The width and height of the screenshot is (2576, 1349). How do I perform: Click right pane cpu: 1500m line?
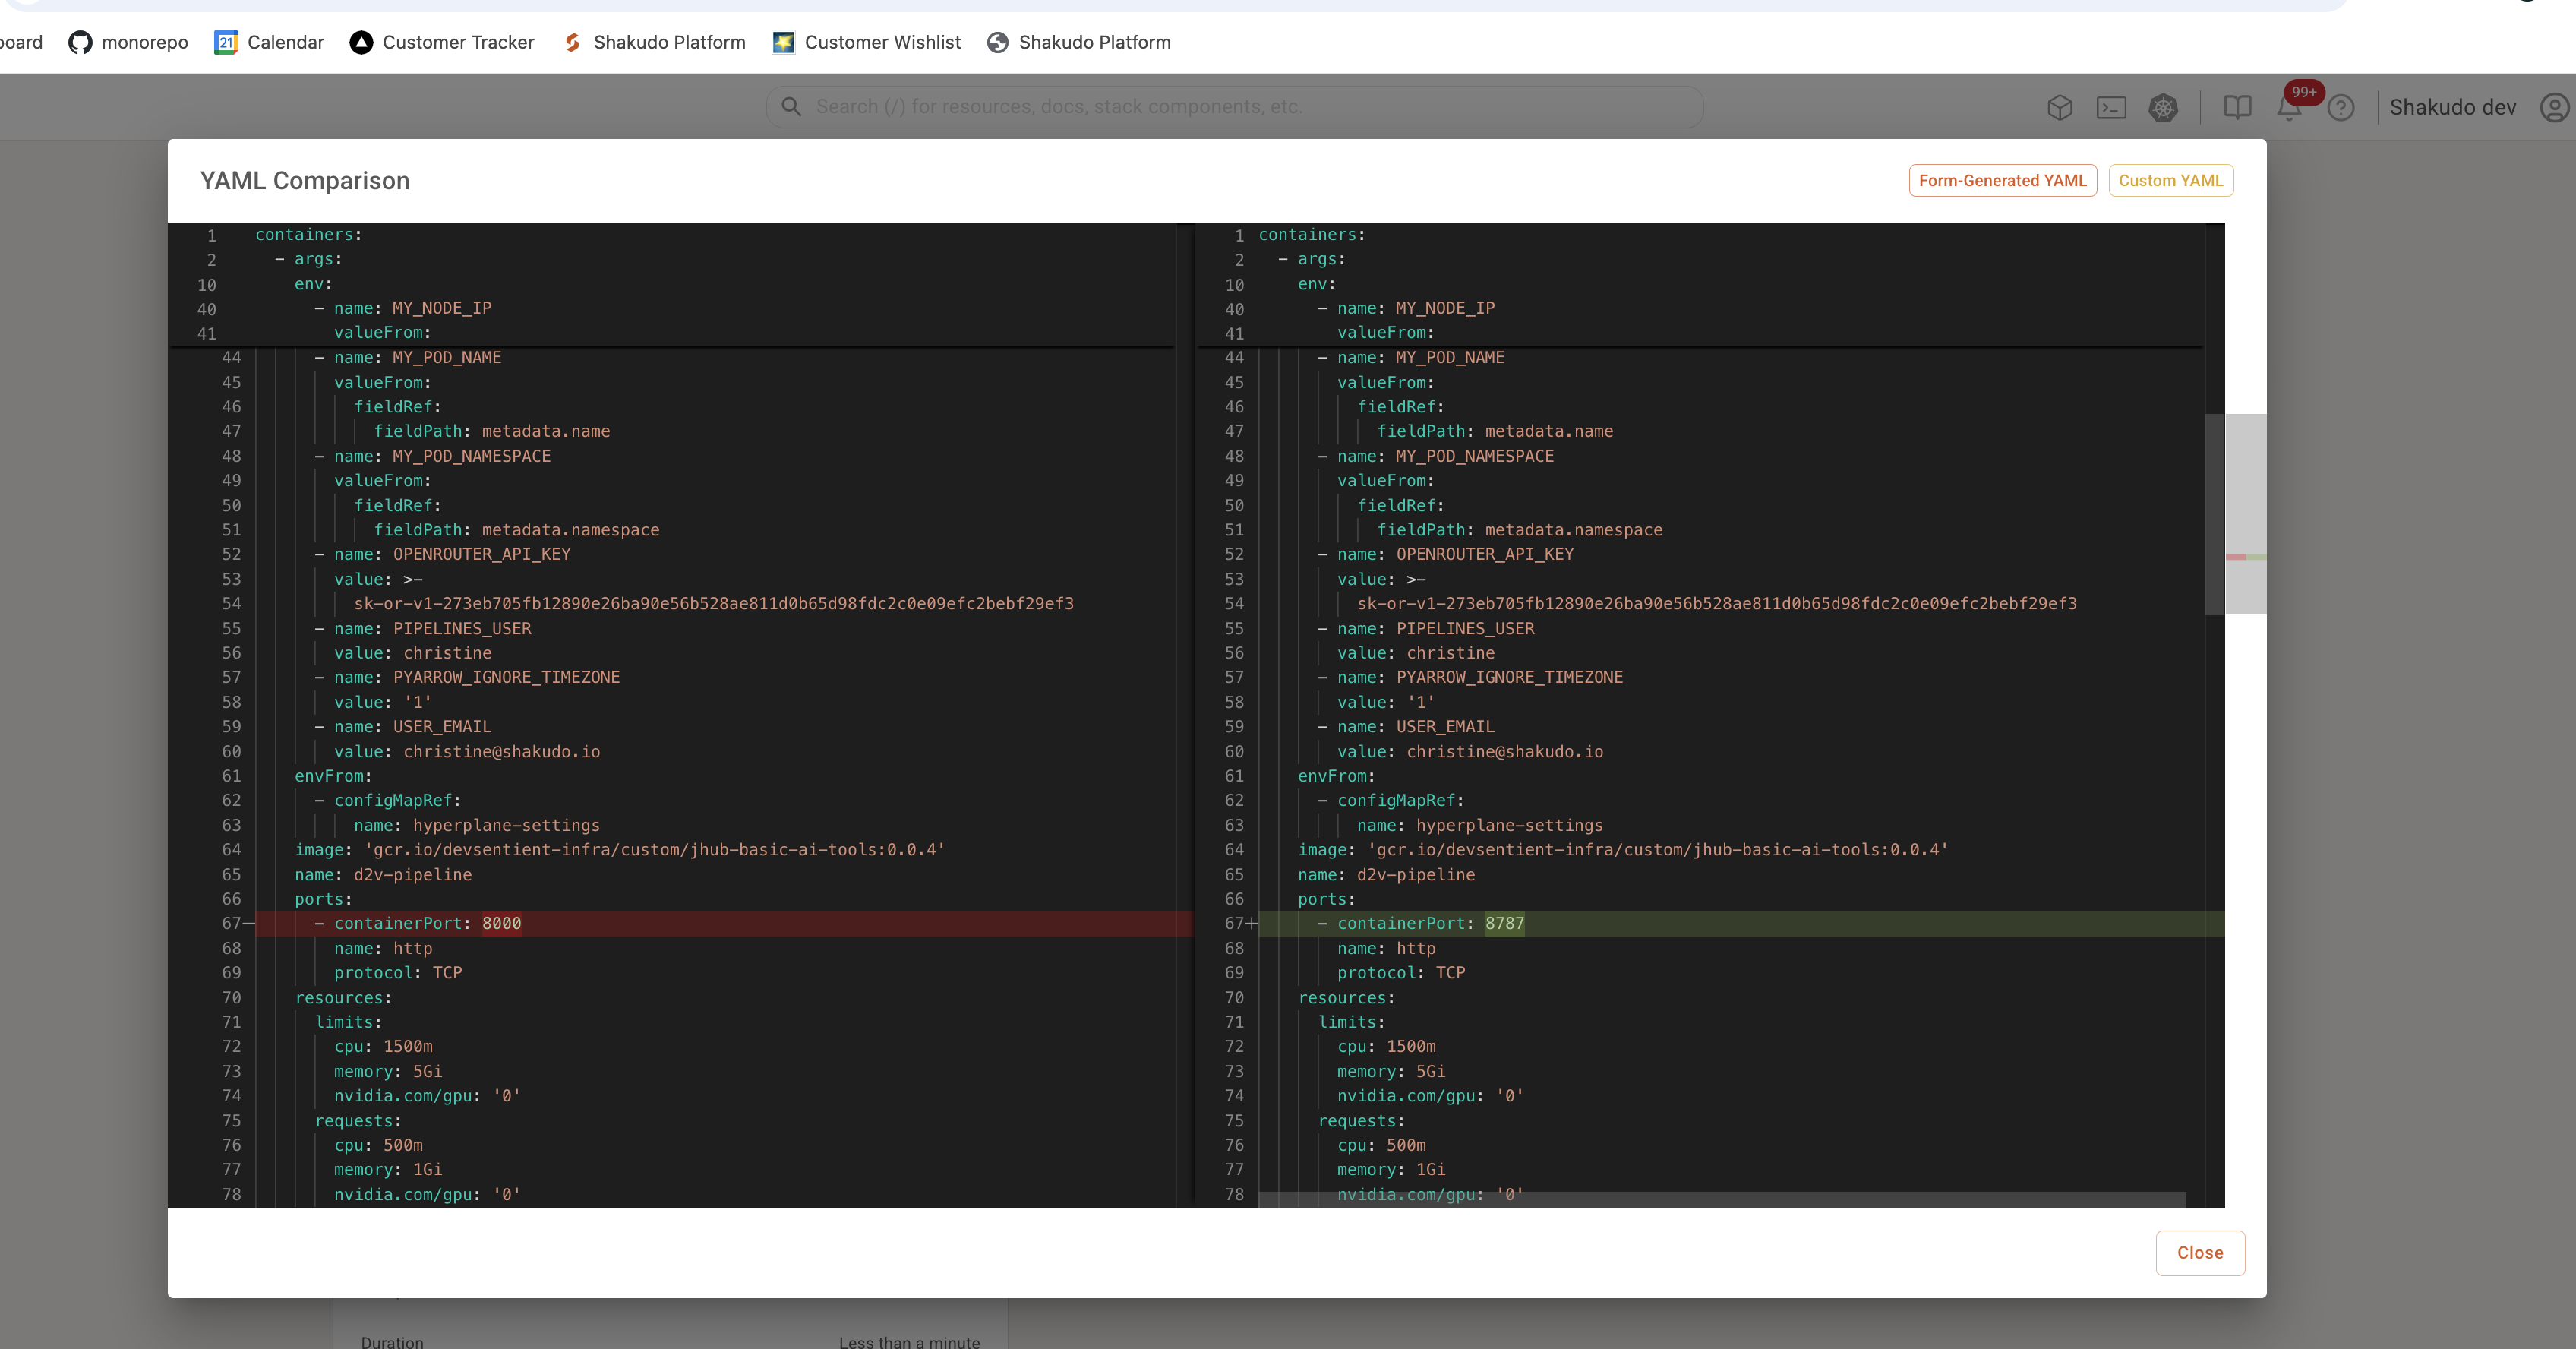tap(1386, 1046)
